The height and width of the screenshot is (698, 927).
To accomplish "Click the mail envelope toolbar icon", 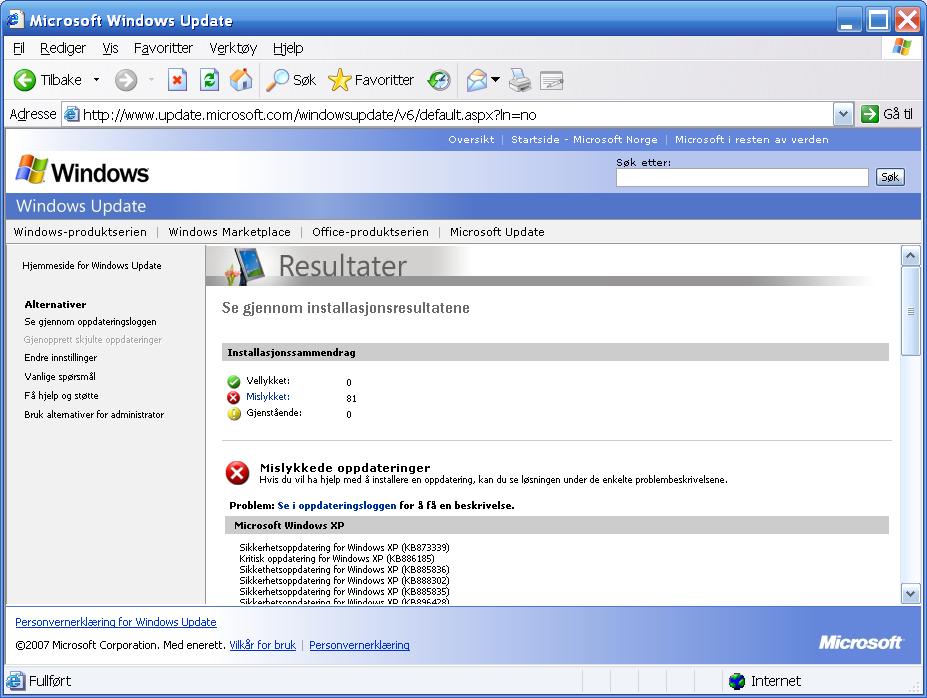I will click(x=477, y=80).
